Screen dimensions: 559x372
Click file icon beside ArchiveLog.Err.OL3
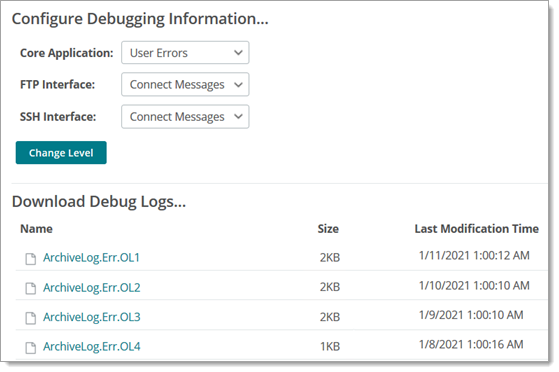point(31,318)
